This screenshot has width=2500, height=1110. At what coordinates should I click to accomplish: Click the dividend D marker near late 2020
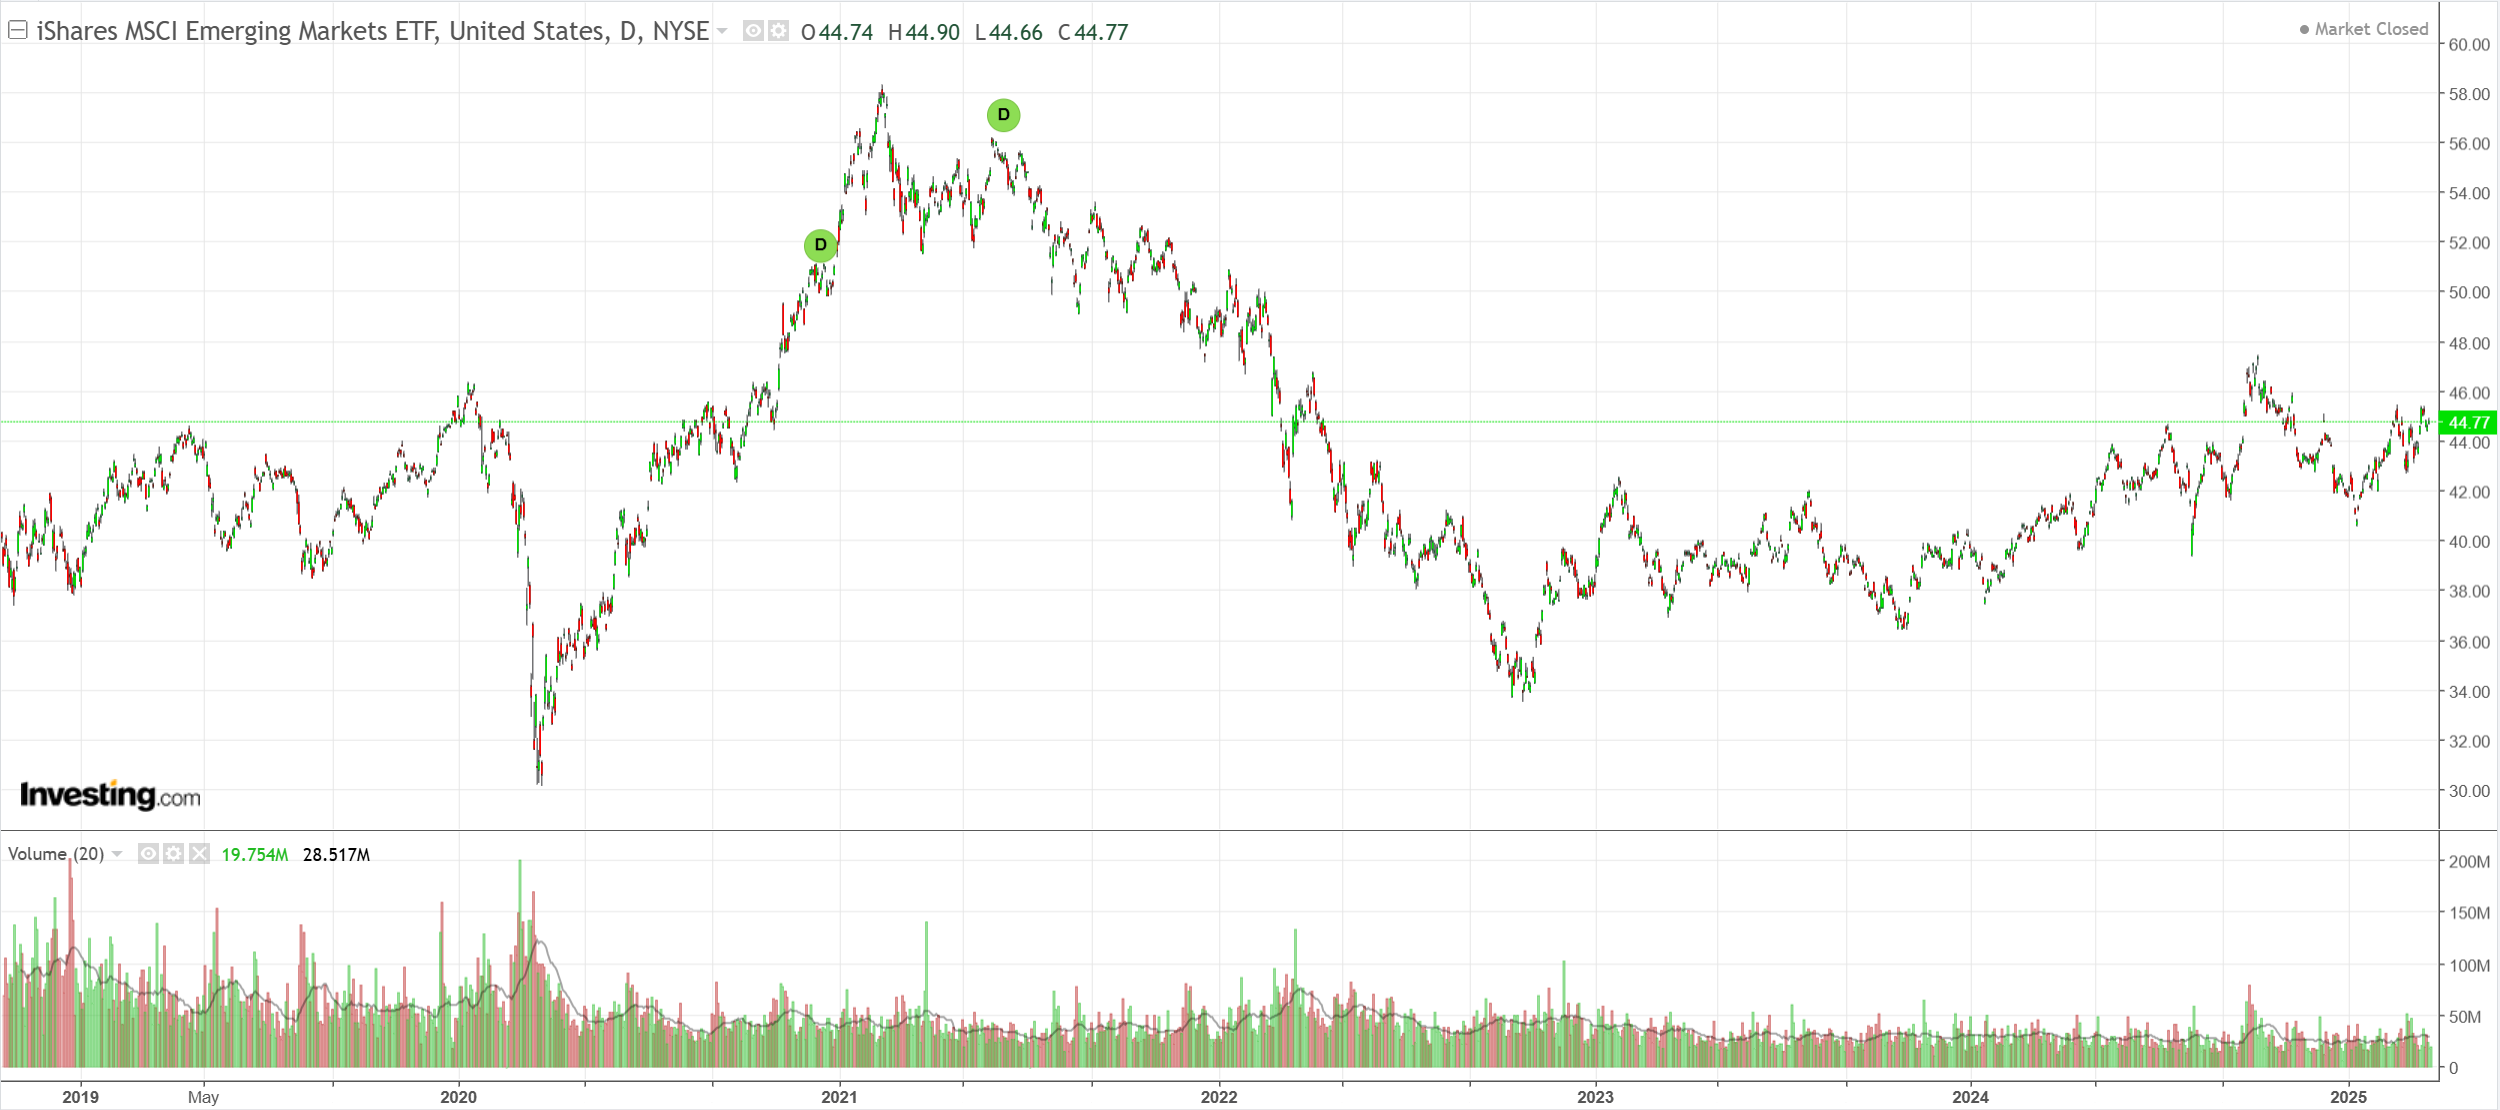(820, 245)
